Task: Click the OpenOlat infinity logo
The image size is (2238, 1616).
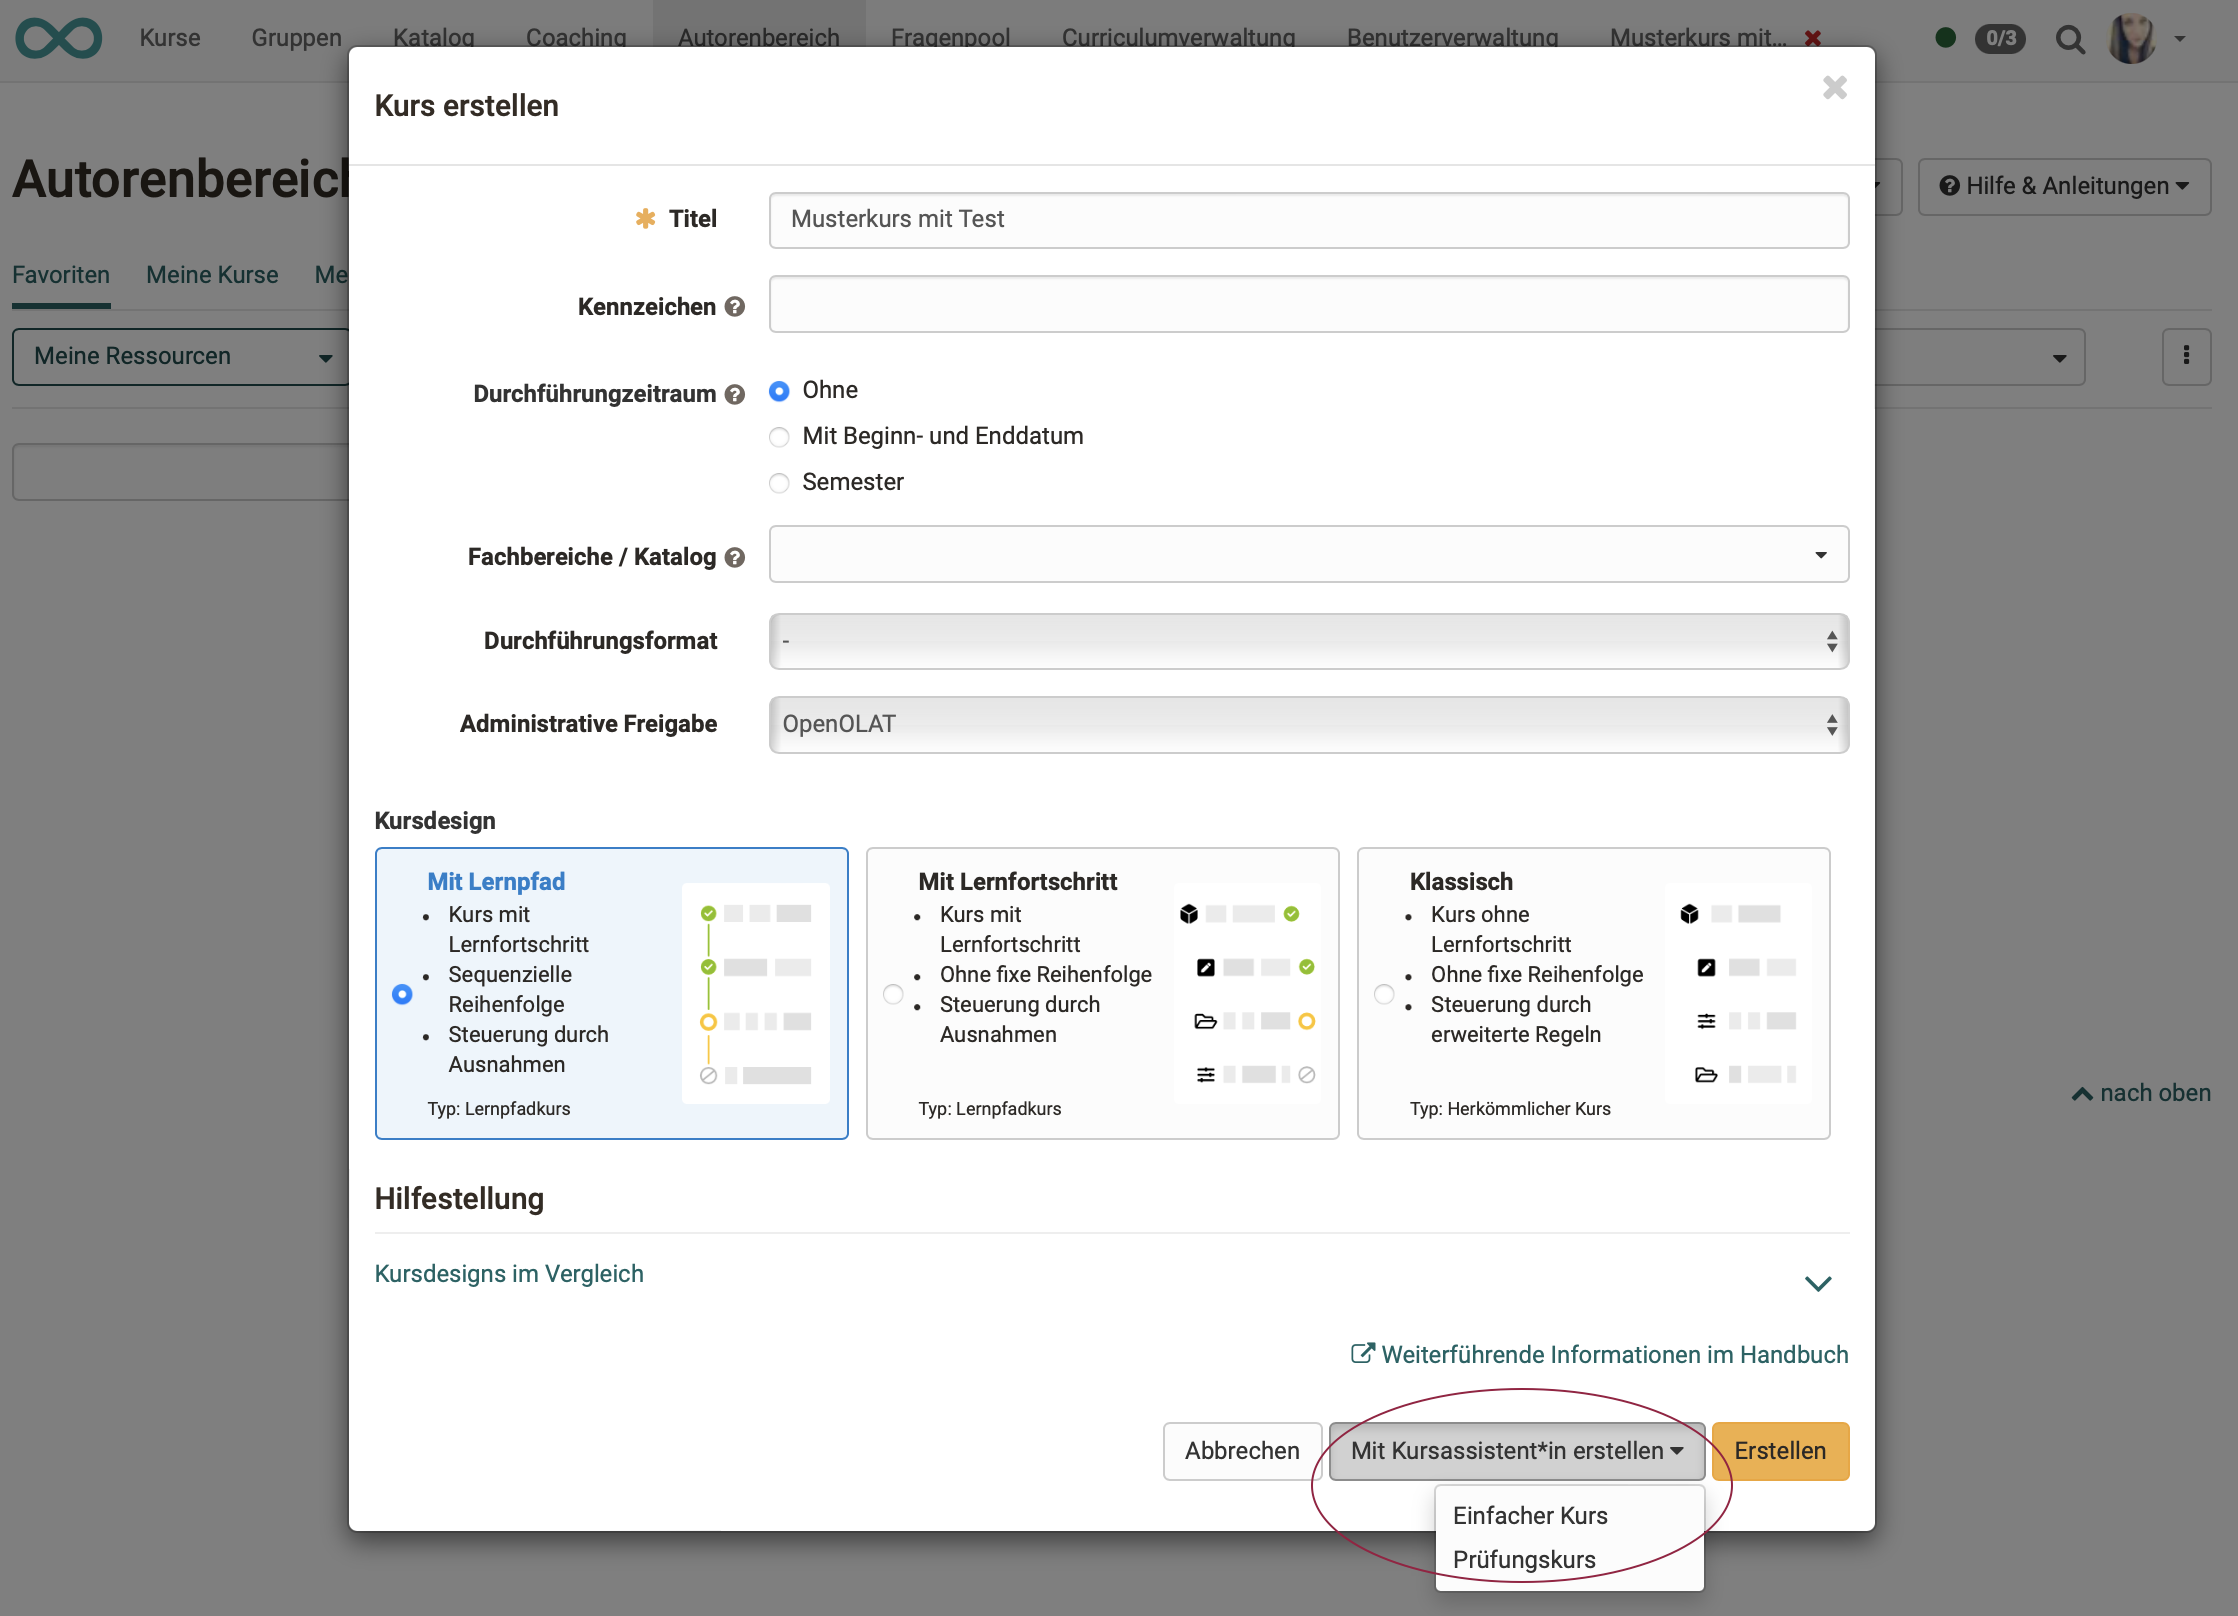Action: pyautogui.click(x=58, y=38)
